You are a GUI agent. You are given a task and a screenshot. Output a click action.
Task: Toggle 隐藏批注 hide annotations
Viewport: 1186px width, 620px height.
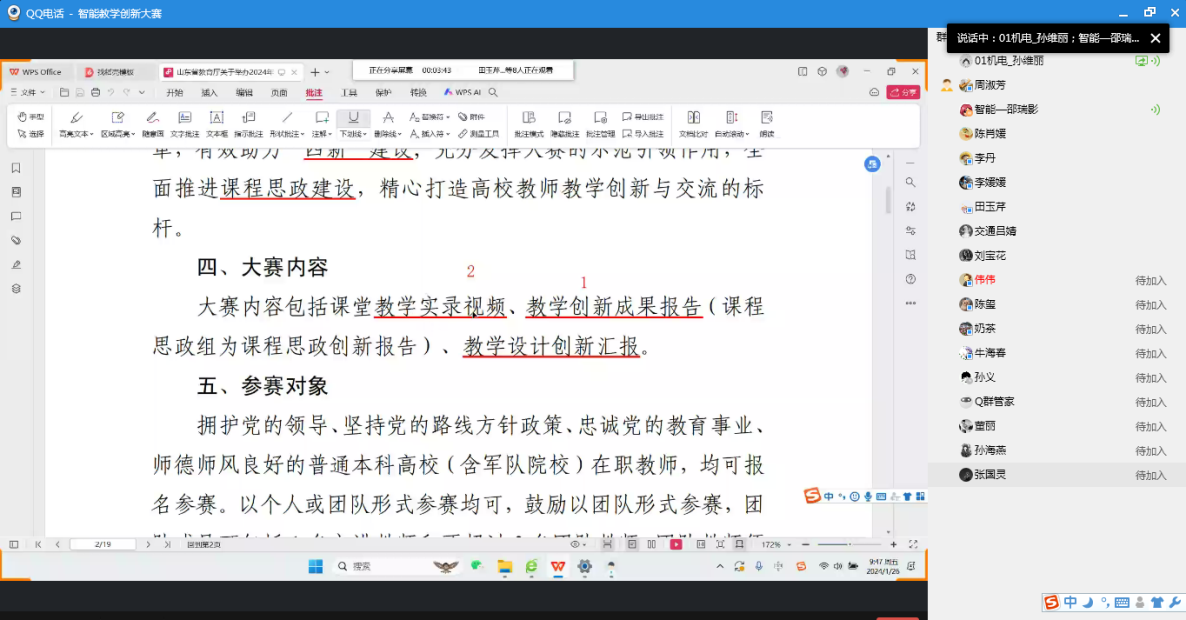point(564,123)
